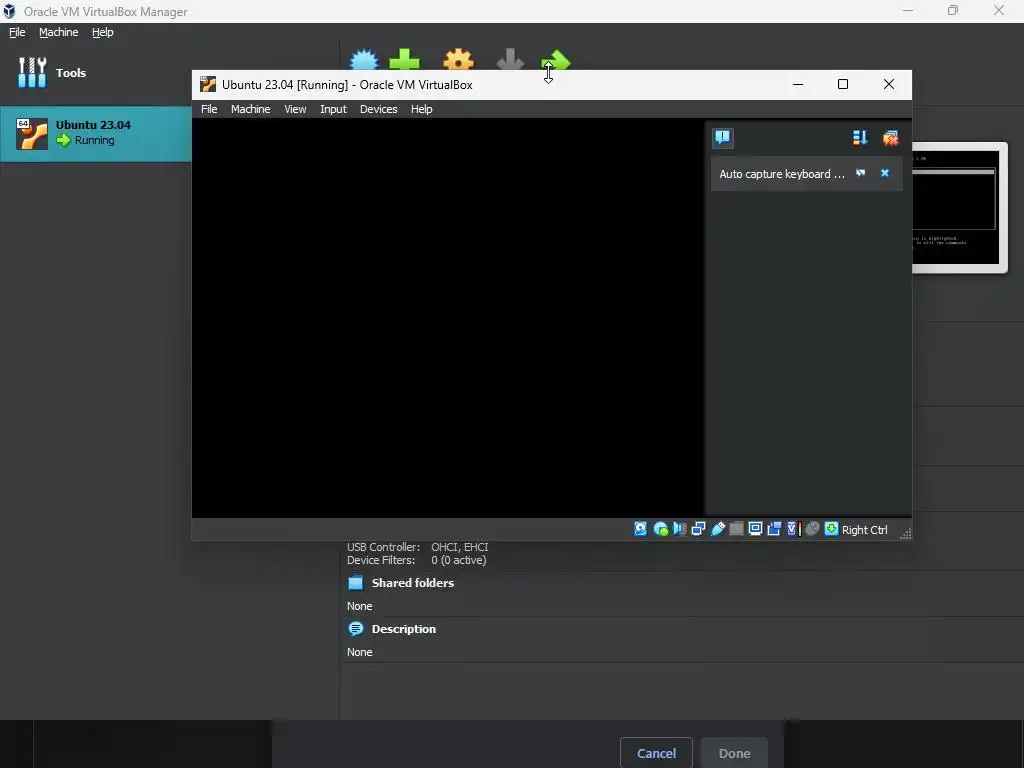
Task: Minimize the Ubuntu 23.04 VM window
Action: 797,84
